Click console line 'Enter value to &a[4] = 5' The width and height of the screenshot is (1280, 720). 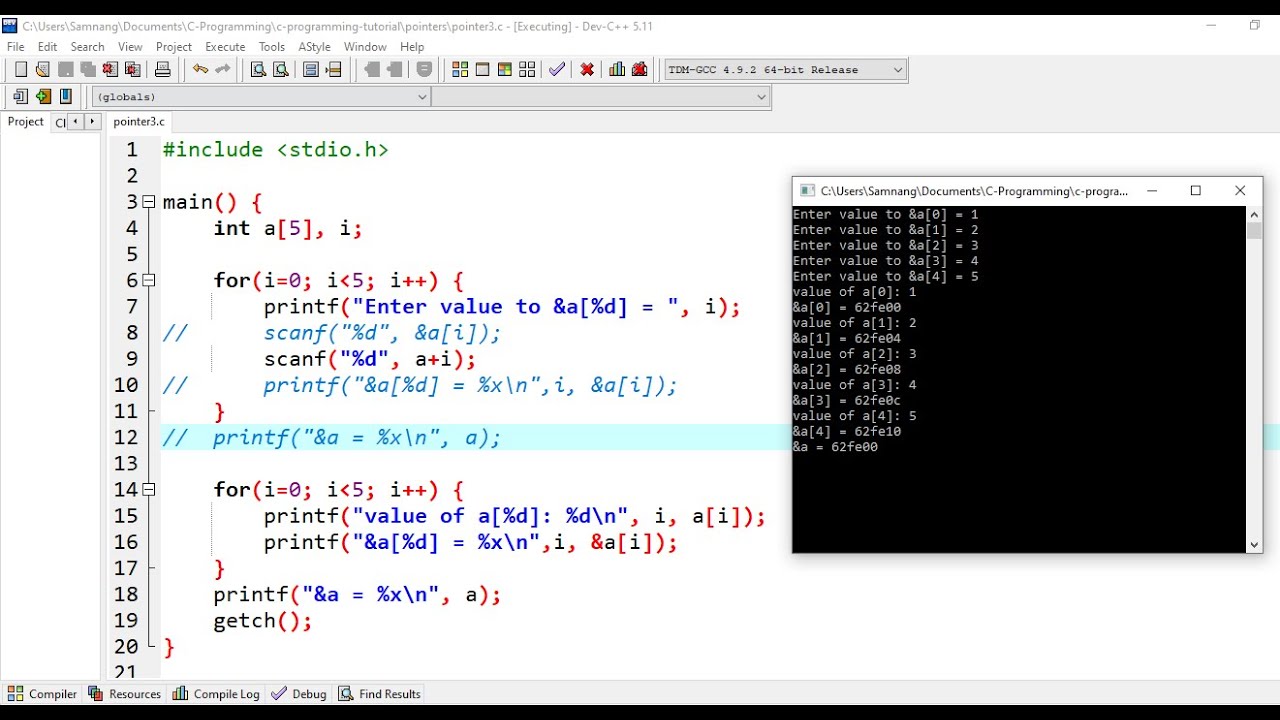click(886, 276)
